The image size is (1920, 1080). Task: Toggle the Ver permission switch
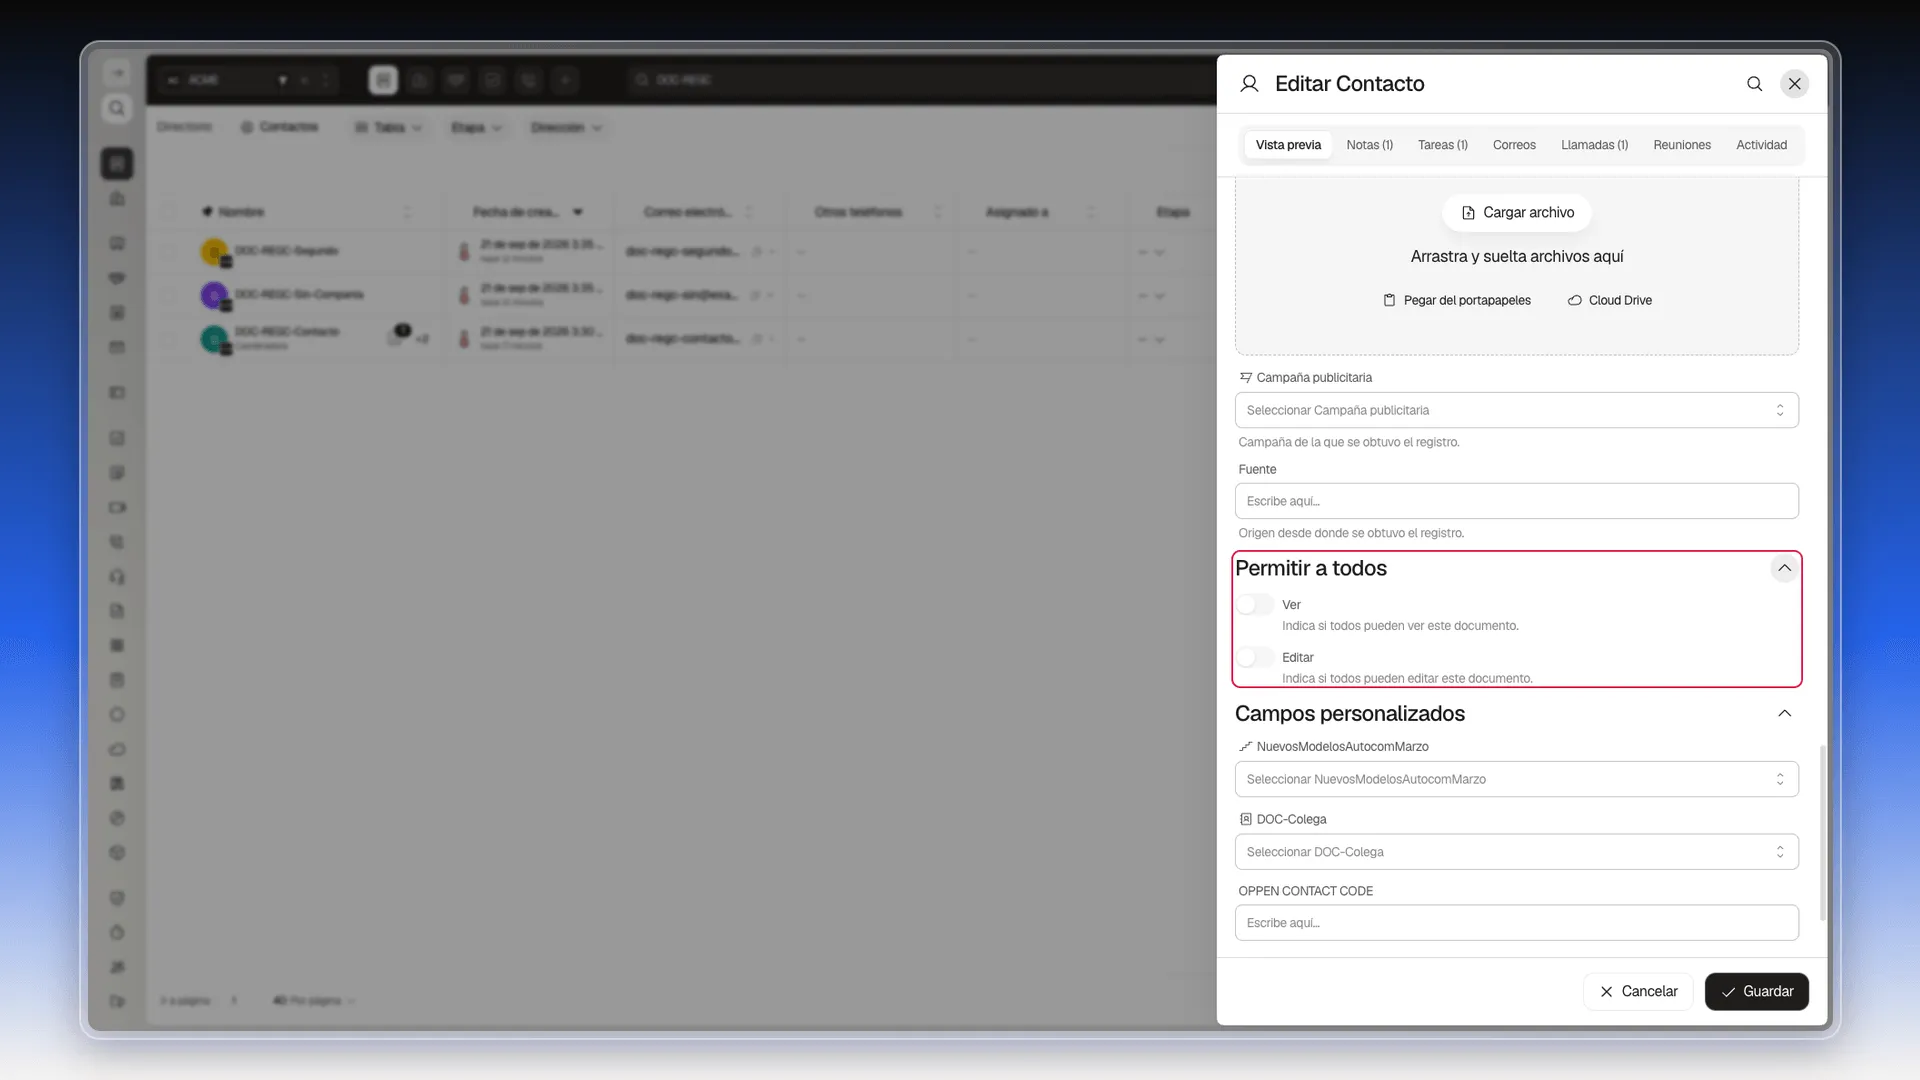(x=1255, y=605)
